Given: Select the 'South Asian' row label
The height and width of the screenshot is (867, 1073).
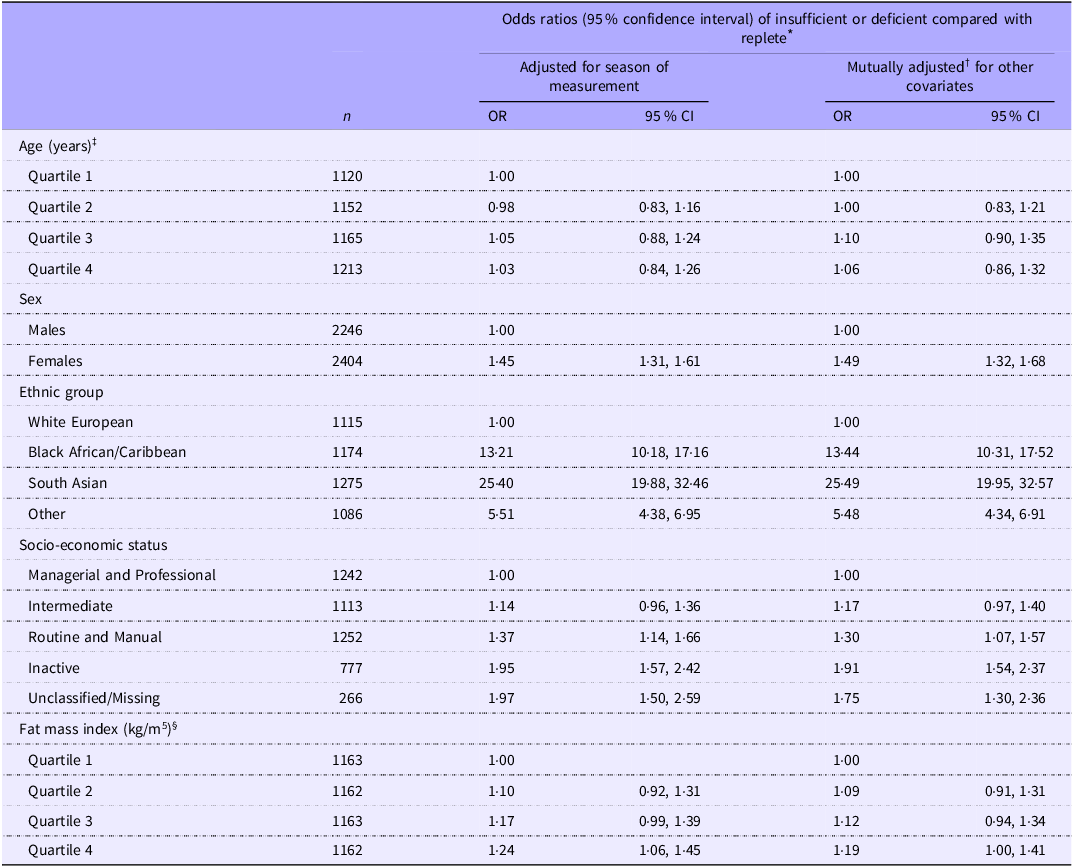Looking at the screenshot, I should [67, 484].
